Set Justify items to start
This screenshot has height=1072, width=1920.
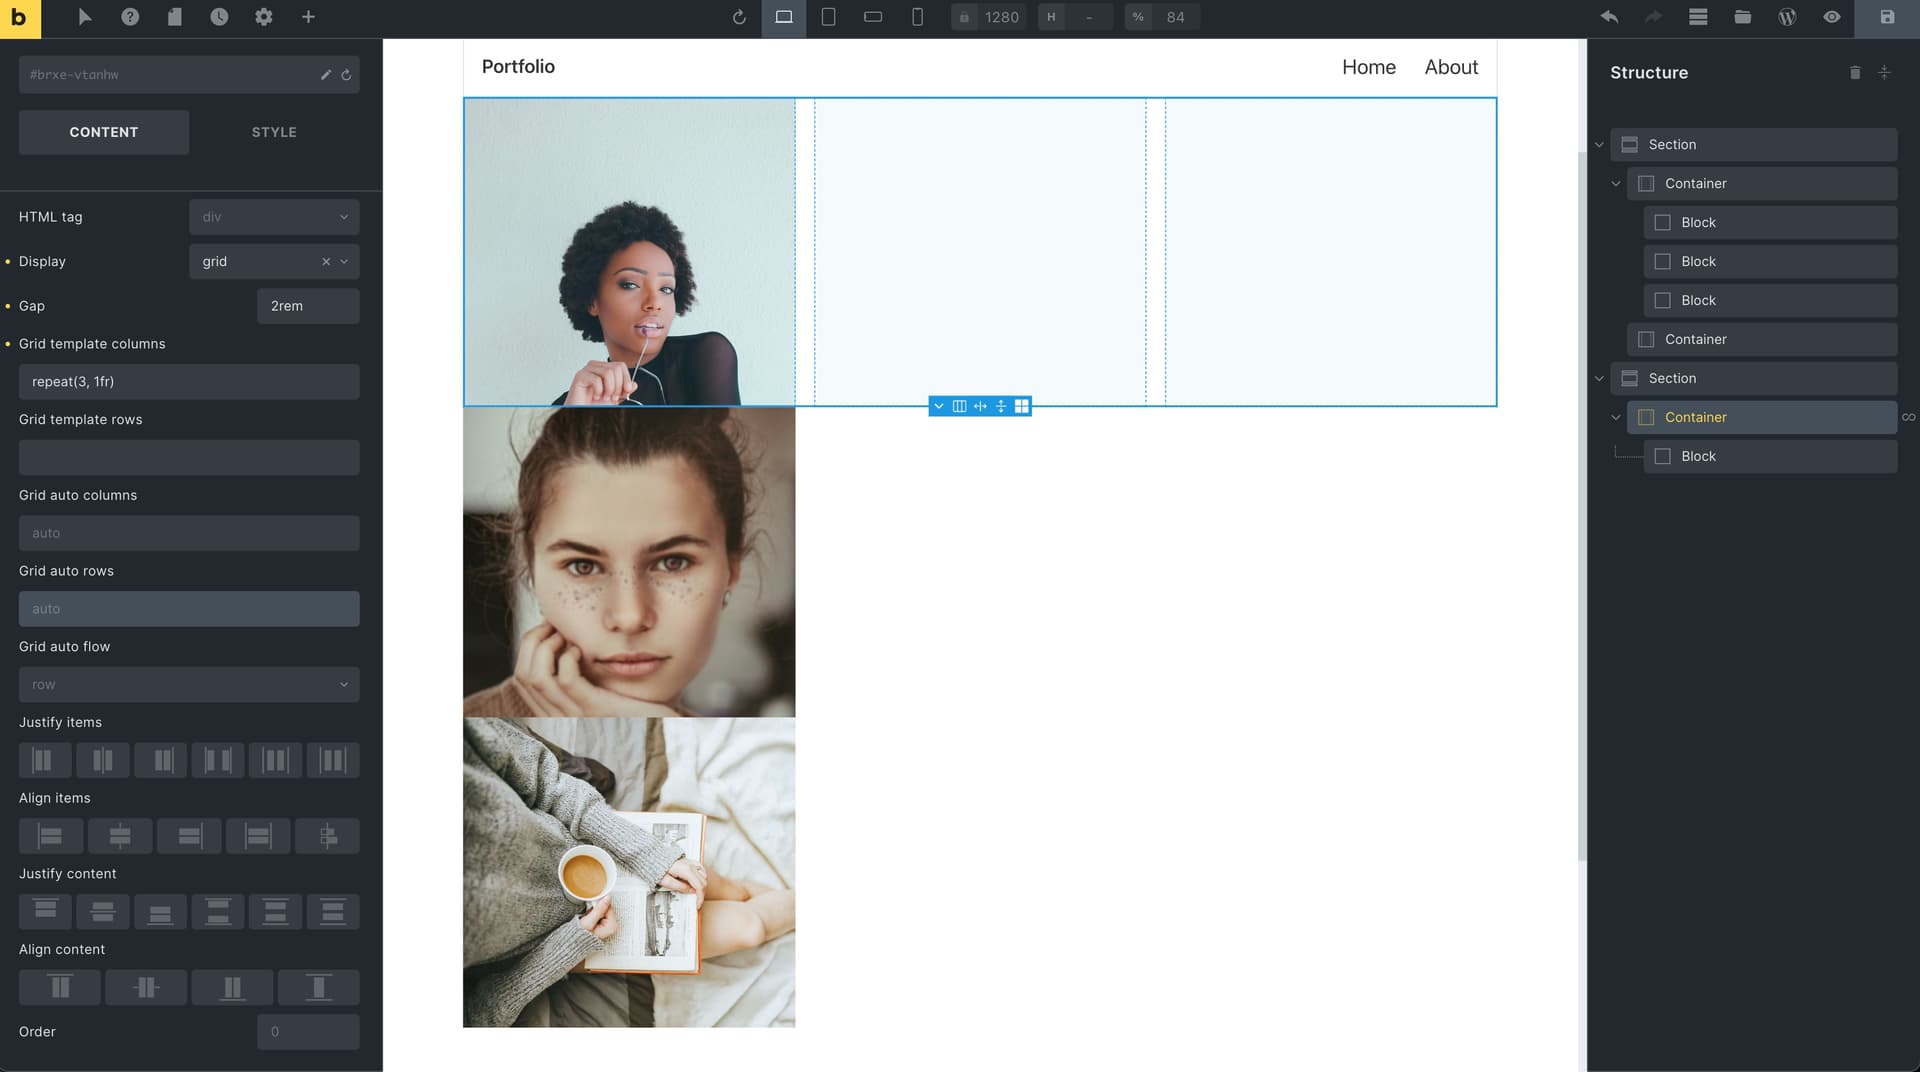[x=45, y=761]
